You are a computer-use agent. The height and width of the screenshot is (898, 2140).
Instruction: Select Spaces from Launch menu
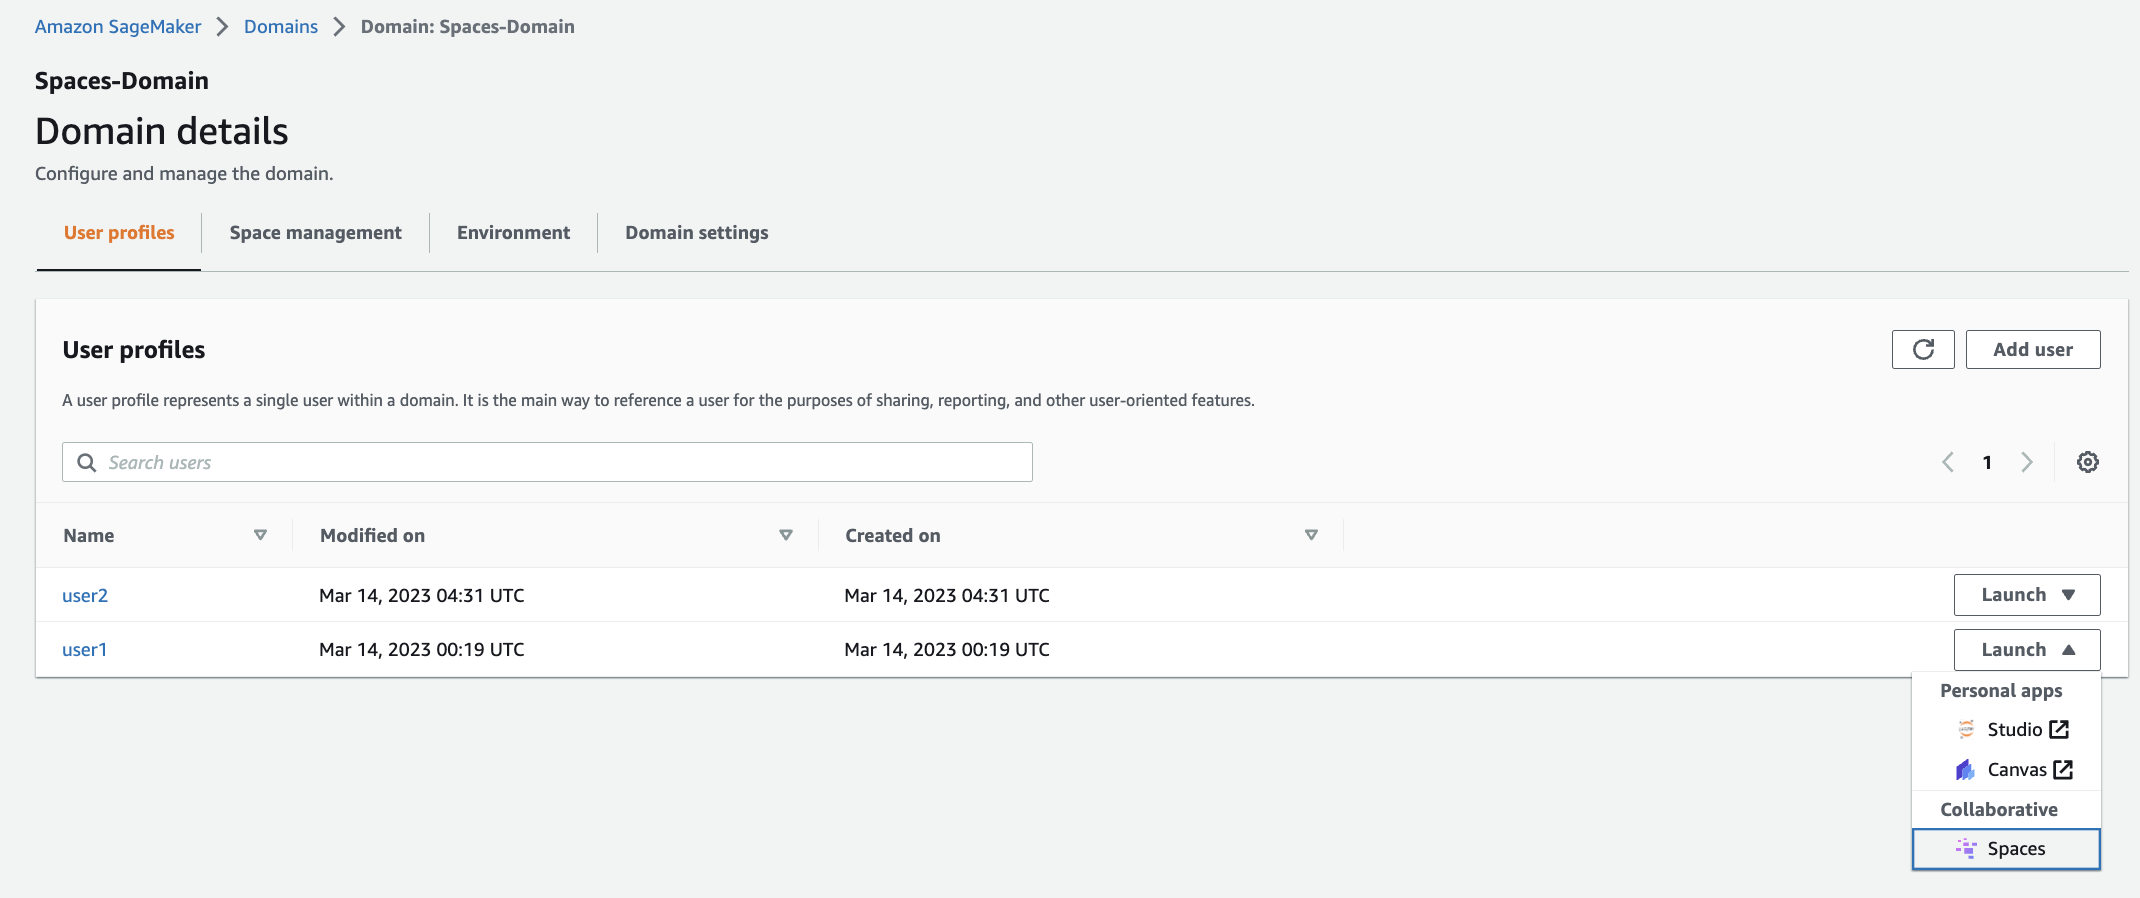click(x=2006, y=849)
